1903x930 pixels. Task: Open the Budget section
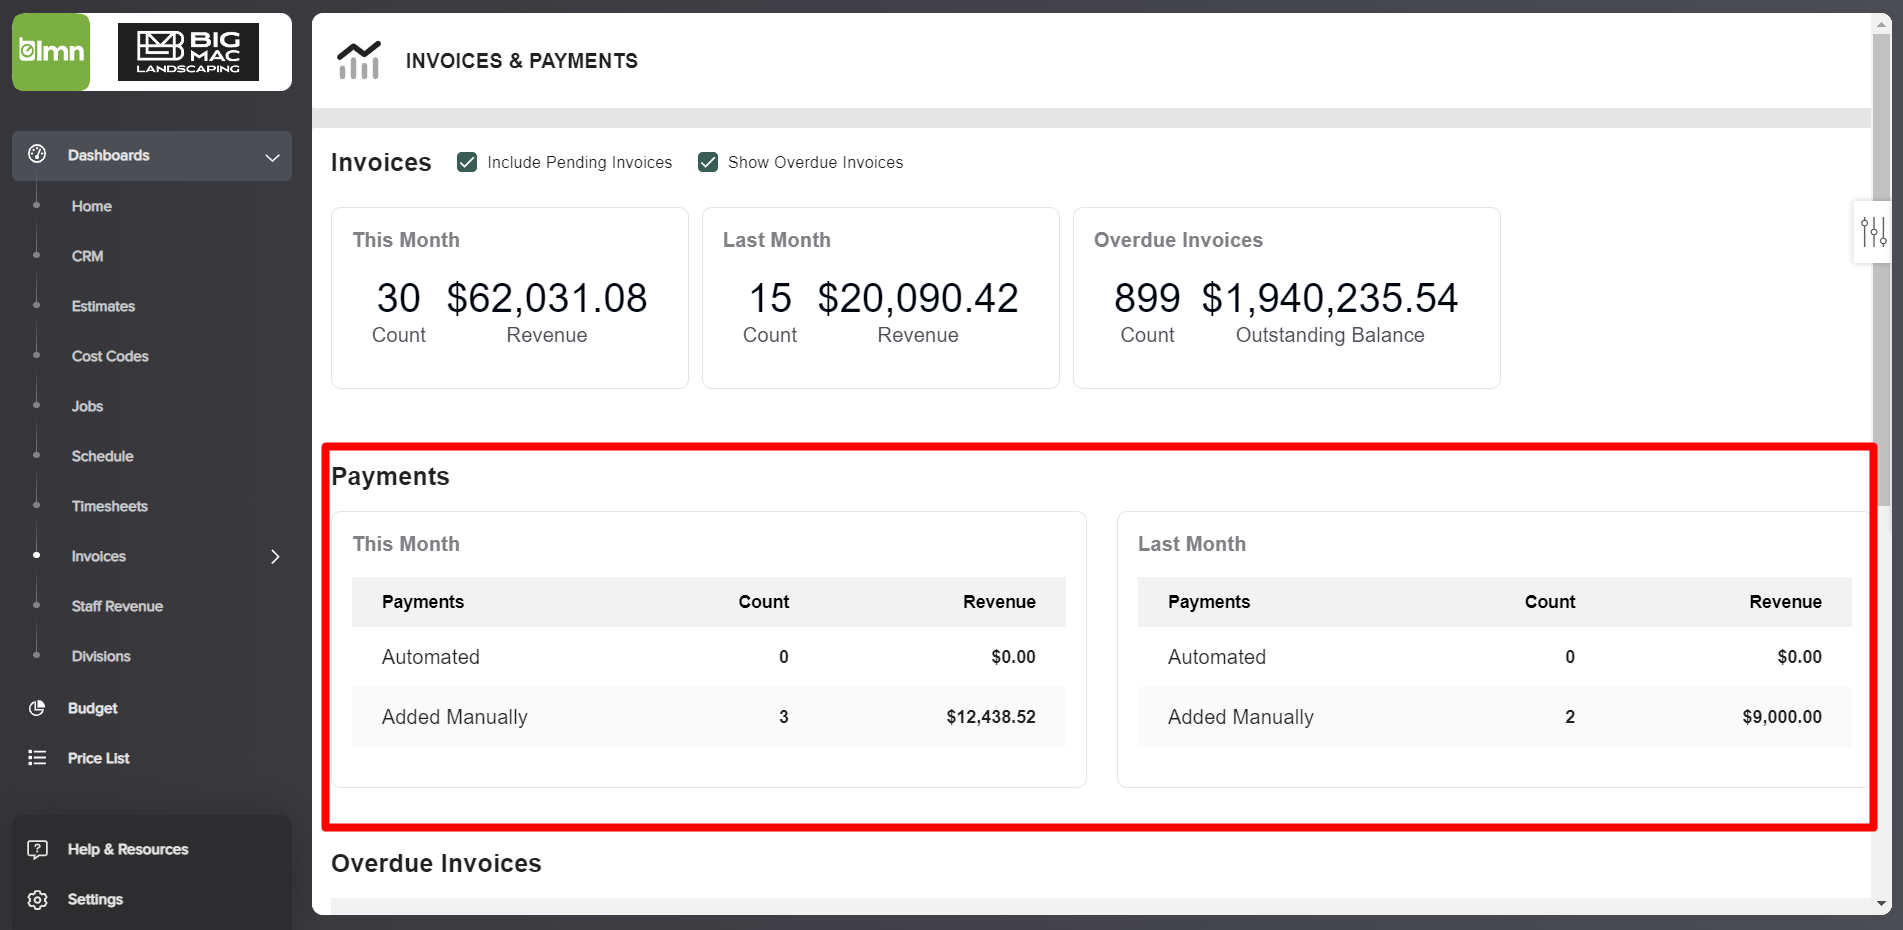pos(92,708)
